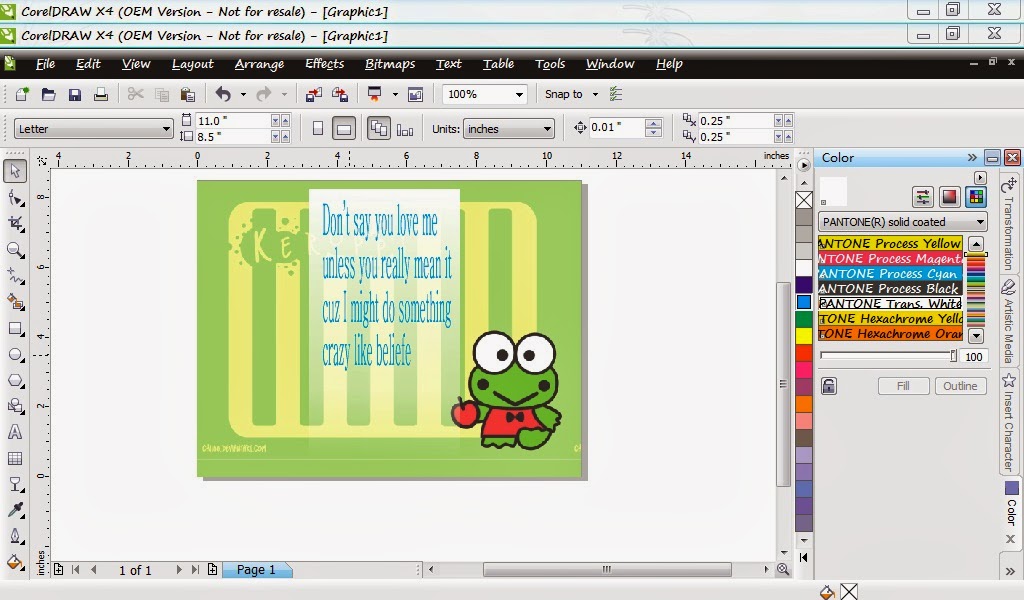This screenshot has height=600, width=1024.
Task: Open the Transformation docker tab
Action: [1009, 225]
